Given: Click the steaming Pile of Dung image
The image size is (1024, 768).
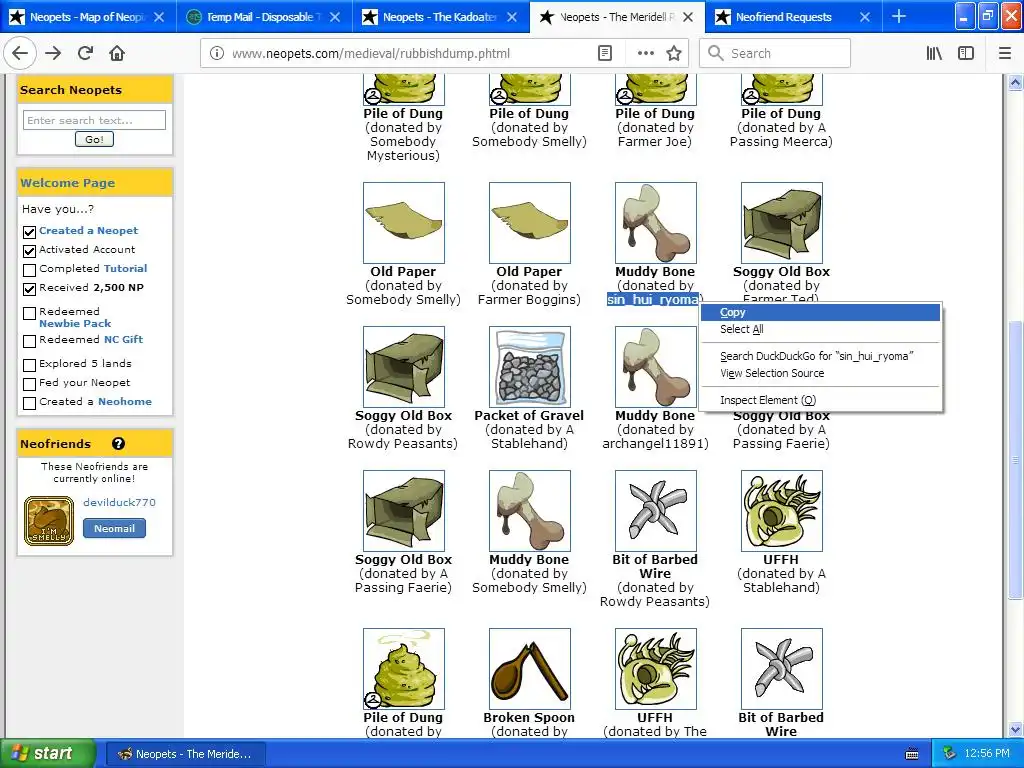Looking at the screenshot, I should 404,669.
